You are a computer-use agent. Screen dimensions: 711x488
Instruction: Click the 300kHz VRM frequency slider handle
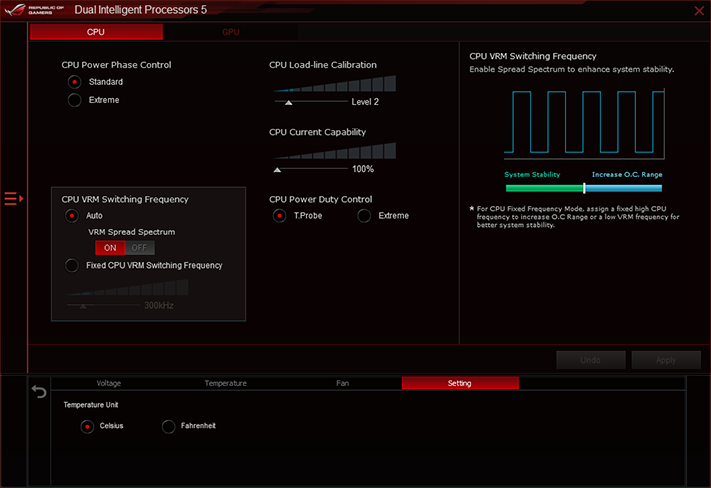tap(83, 306)
